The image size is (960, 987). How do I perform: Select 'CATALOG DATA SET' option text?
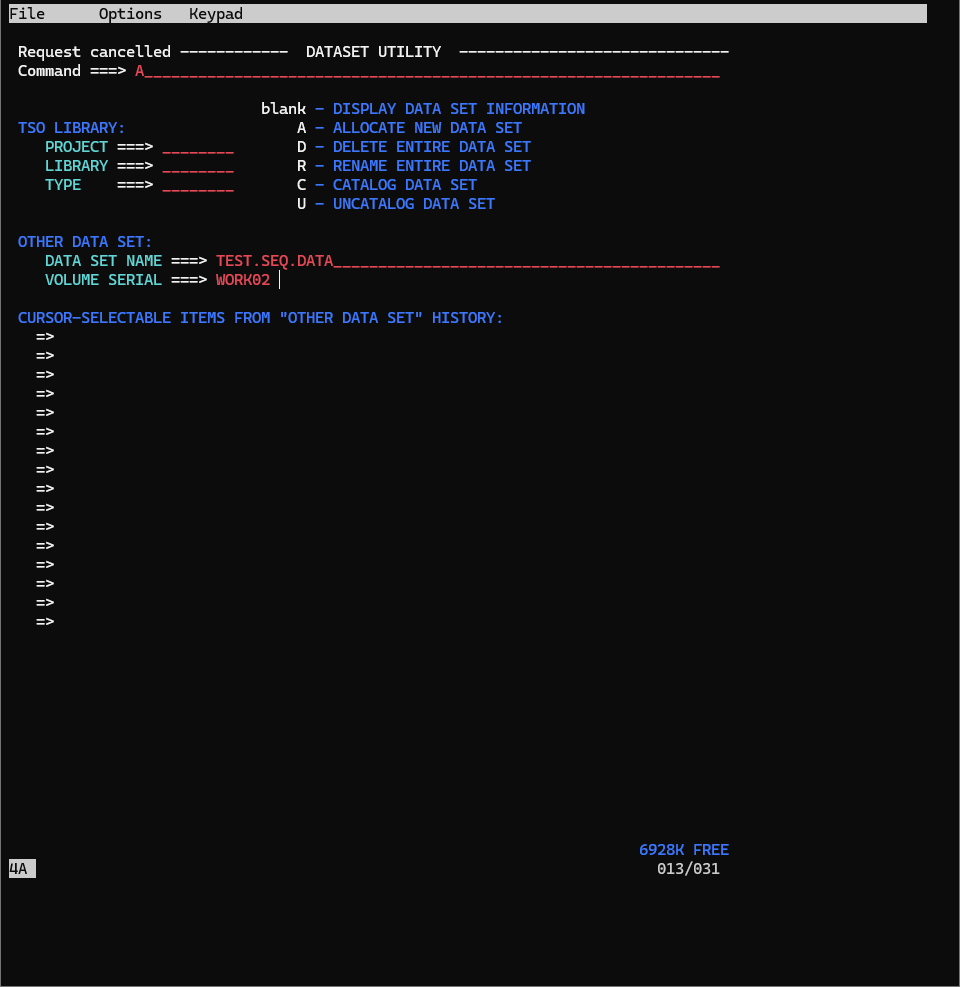coord(405,185)
